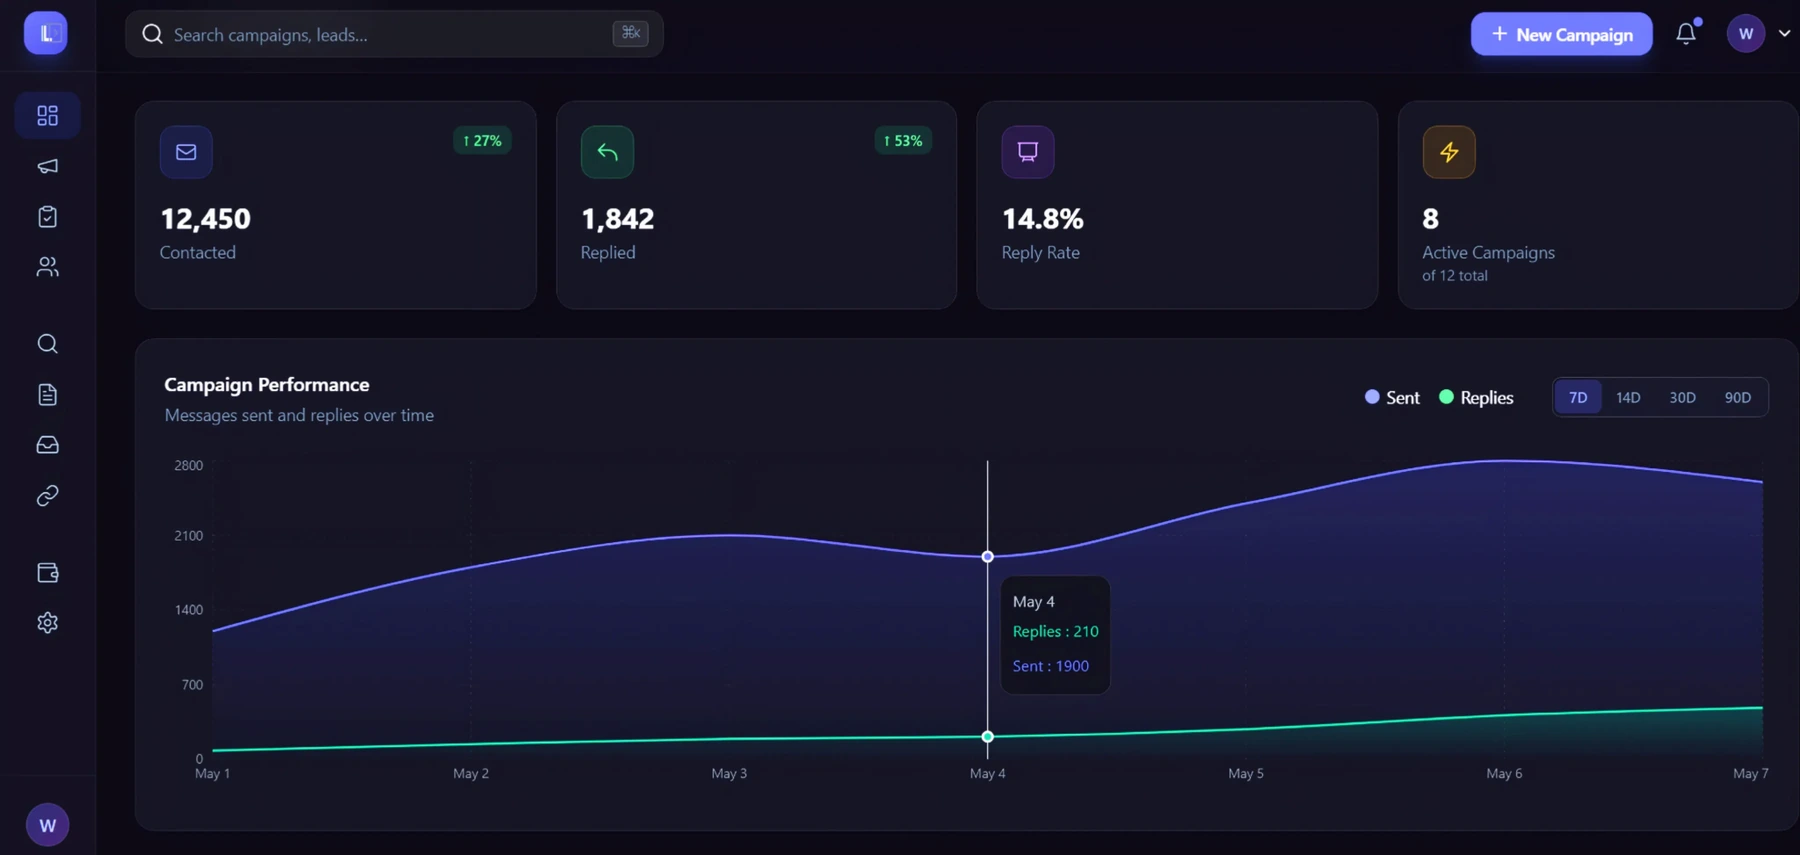
Task: Switch chart range to 30D
Action: (1682, 397)
